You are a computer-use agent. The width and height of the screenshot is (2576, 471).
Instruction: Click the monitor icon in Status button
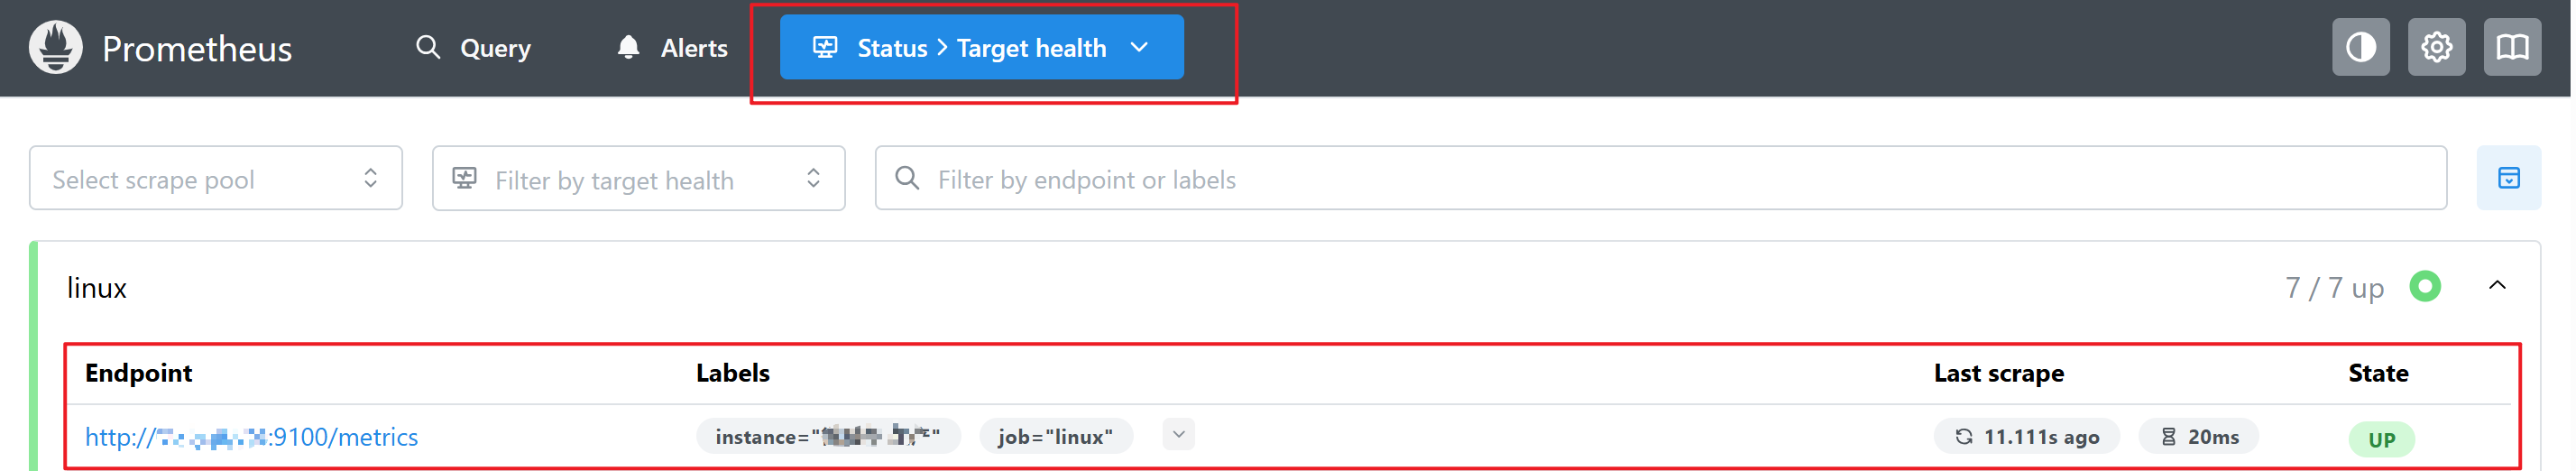tap(825, 47)
